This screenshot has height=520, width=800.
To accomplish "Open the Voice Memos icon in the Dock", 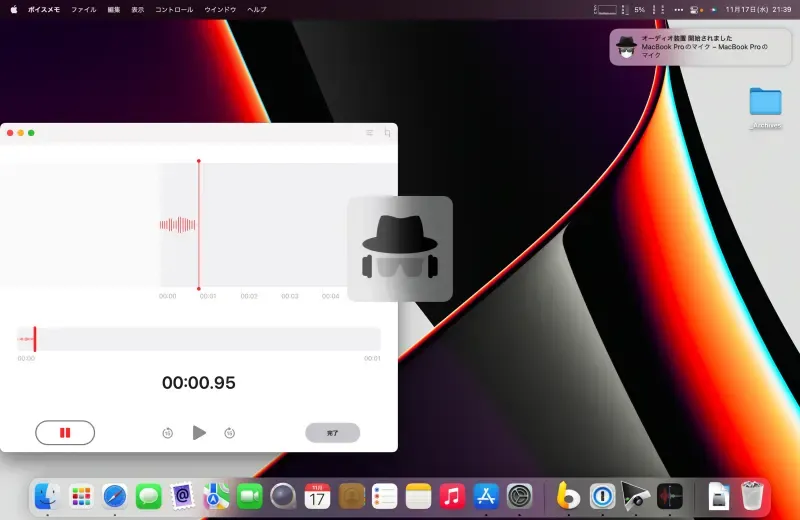I will [x=668, y=495].
